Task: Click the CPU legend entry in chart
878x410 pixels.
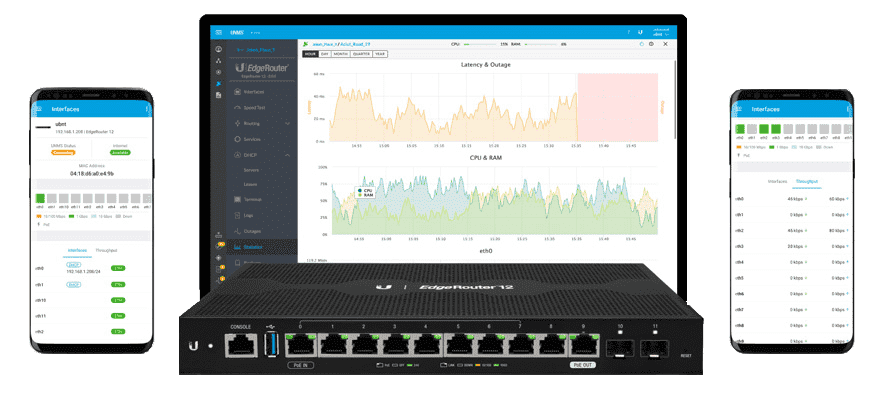Action: click(366, 190)
